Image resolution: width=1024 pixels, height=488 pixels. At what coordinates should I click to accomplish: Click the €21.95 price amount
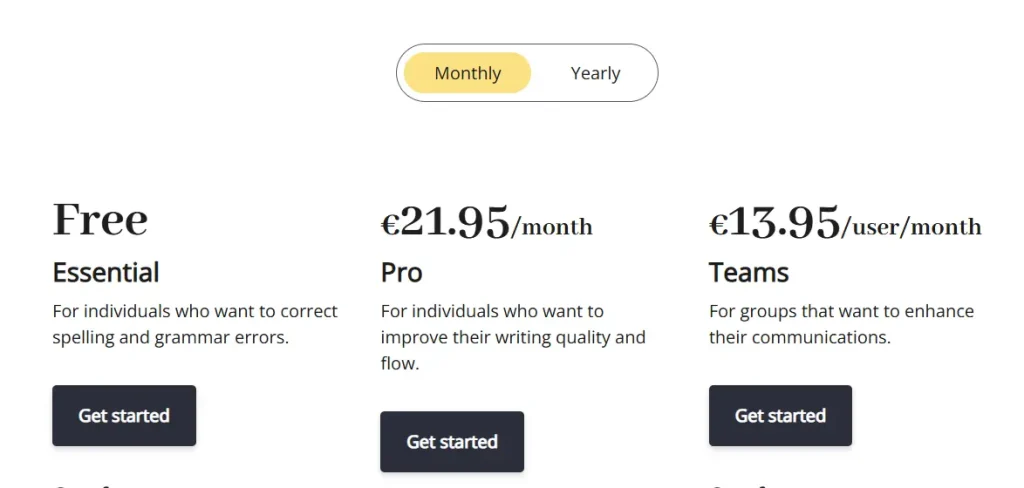tap(445, 222)
